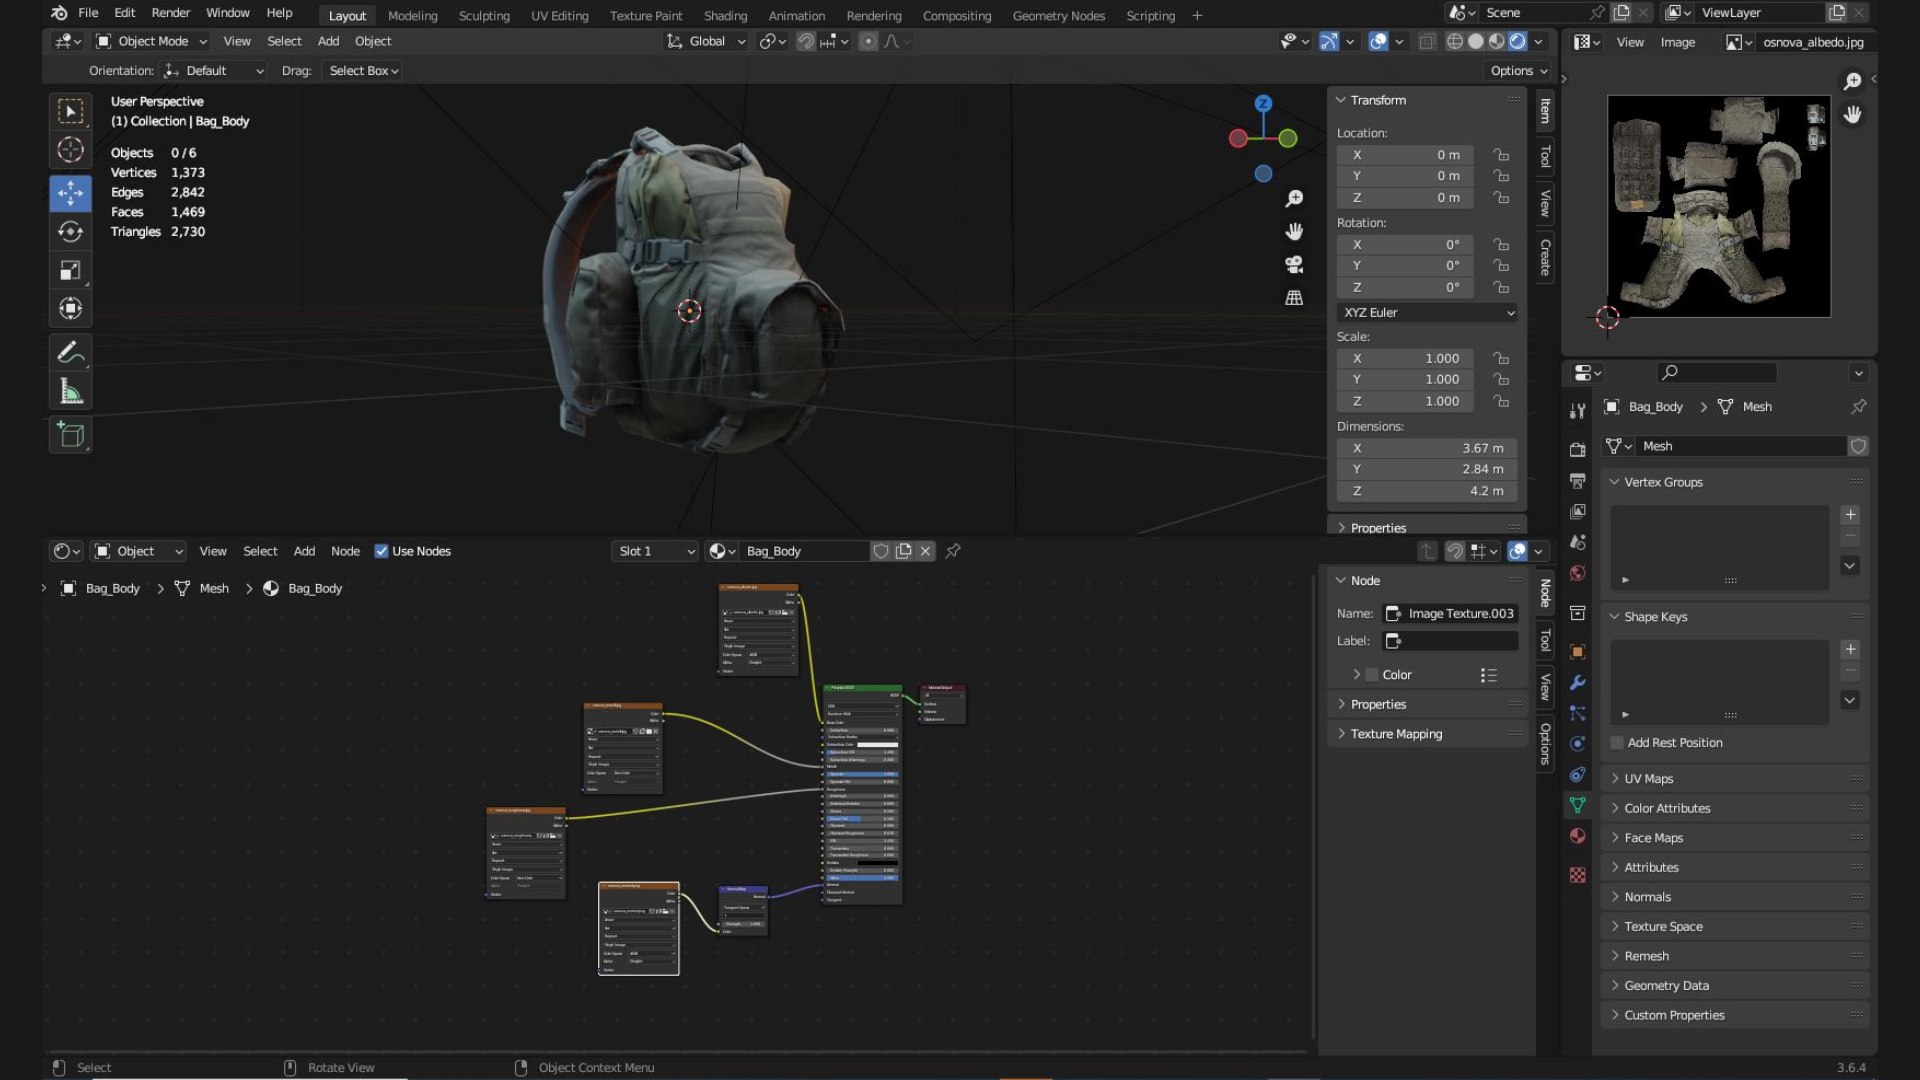Toggle the Use Nodes checkbox

click(381, 551)
